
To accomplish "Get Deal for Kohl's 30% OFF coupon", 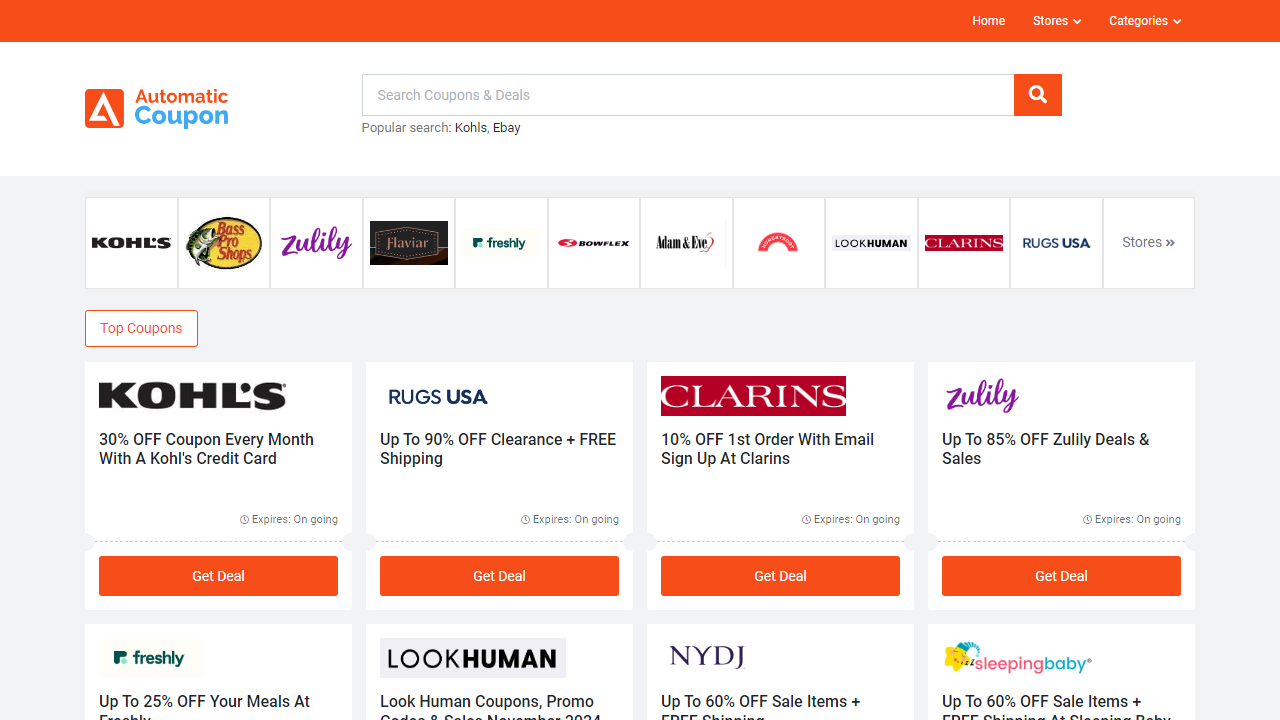I will [x=218, y=576].
